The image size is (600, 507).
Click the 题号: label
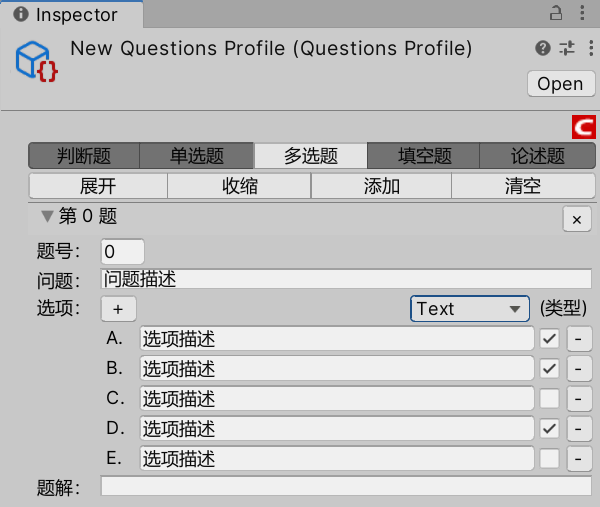pyautogui.click(x=58, y=252)
